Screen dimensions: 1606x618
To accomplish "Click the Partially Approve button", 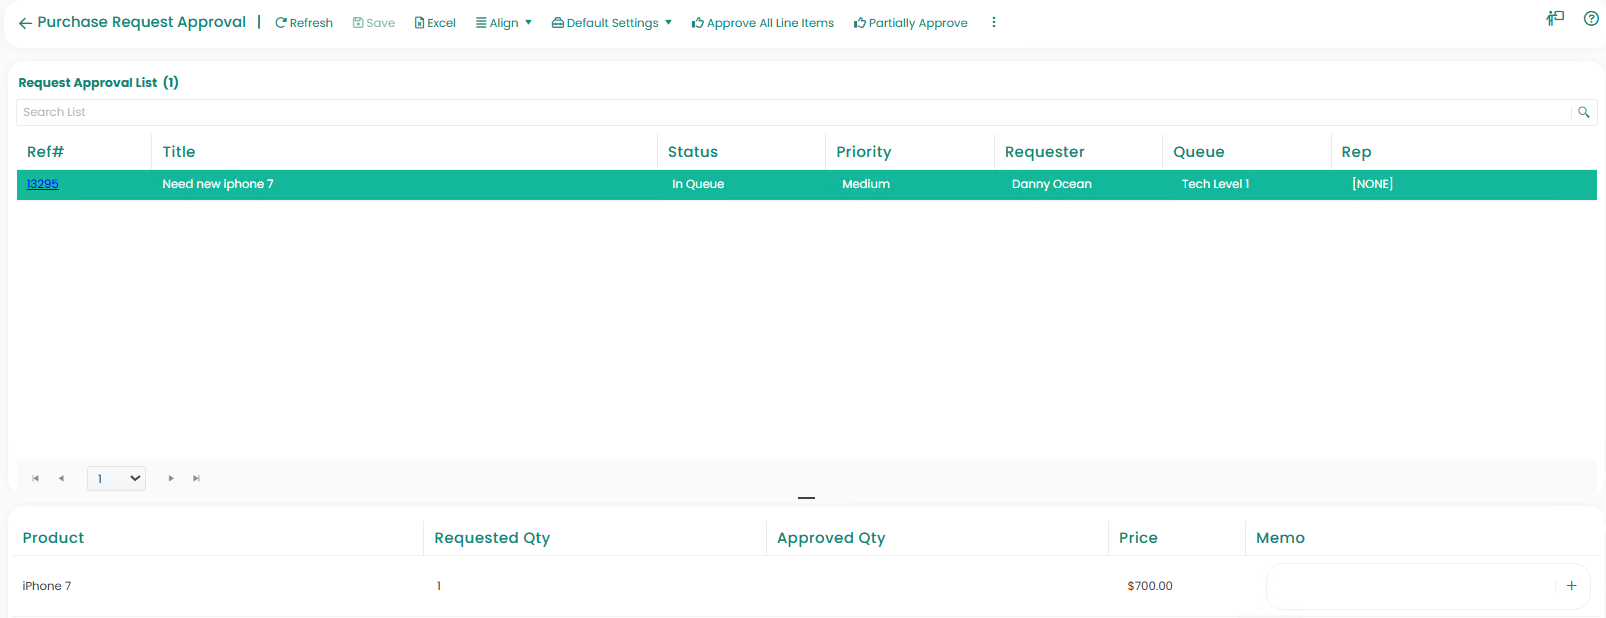I will [x=911, y=23].
